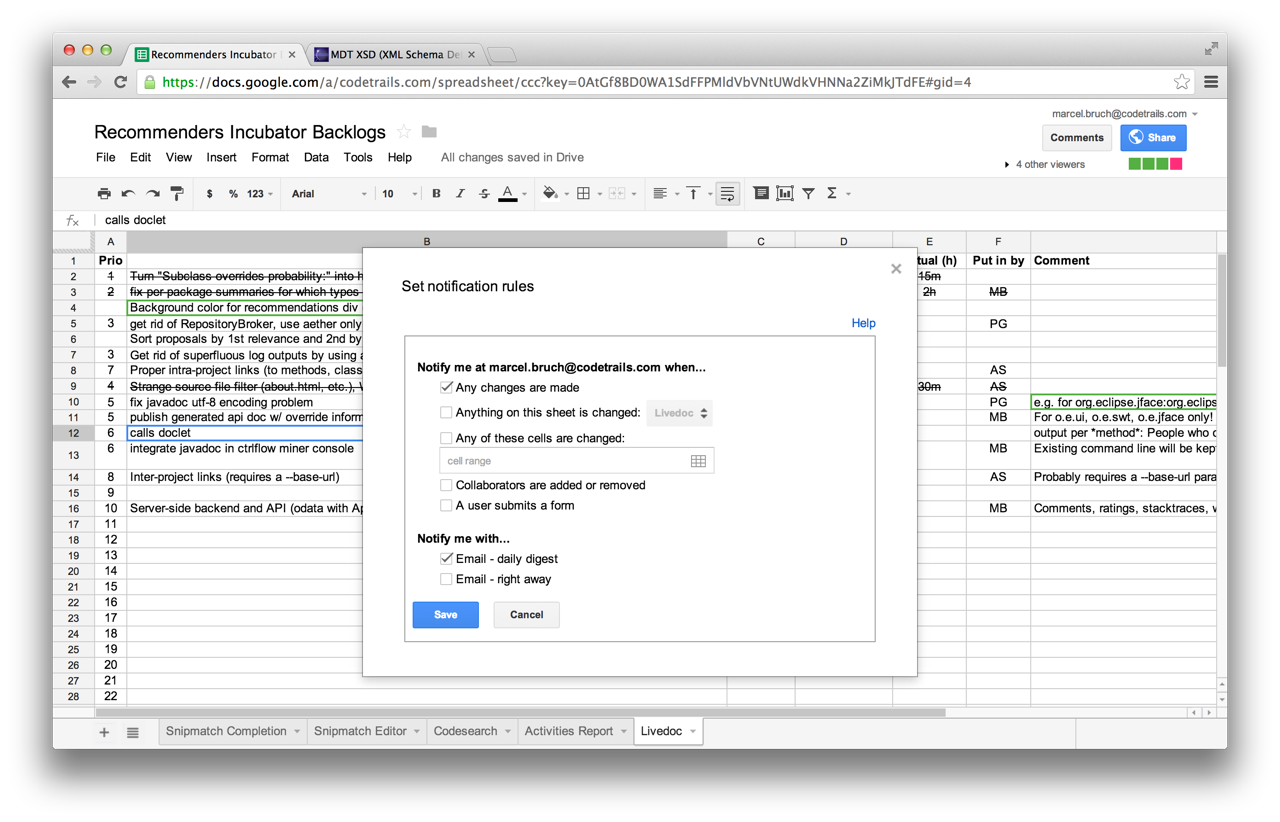The width and height of the screenshot is (1280, 822).
Task: Save the notification rules
Action: point(445,615)
